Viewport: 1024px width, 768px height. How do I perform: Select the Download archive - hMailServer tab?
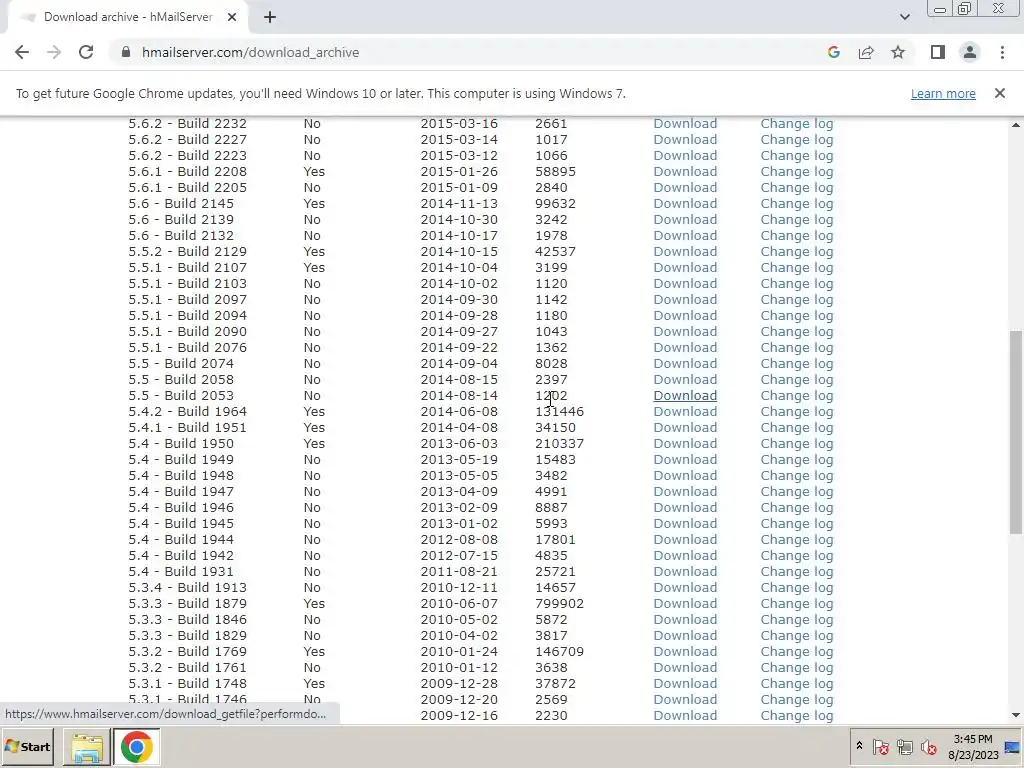pos(127,17)
